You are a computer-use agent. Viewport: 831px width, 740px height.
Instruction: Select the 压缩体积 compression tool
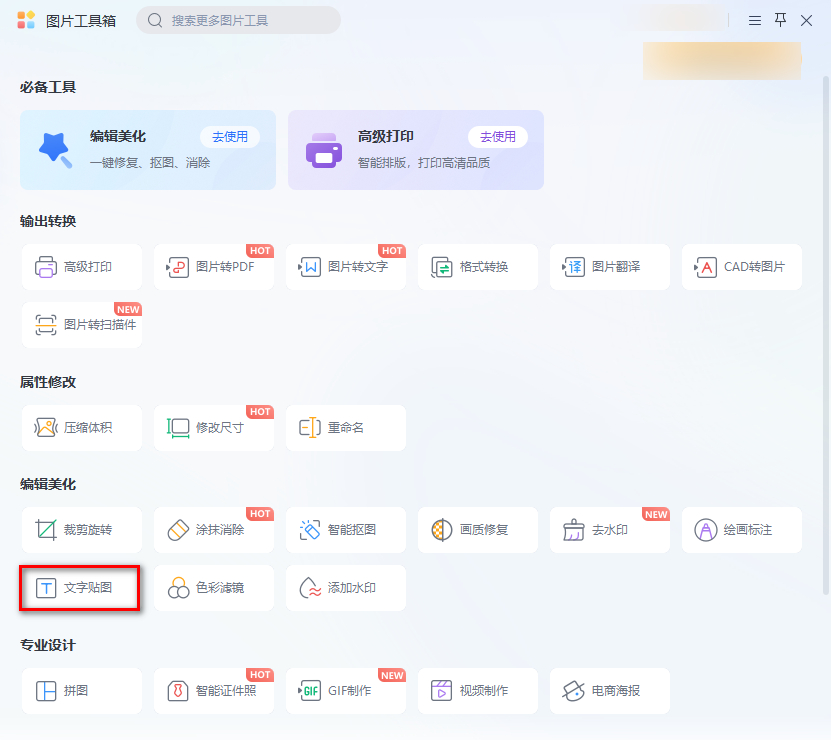coord(81,427)
